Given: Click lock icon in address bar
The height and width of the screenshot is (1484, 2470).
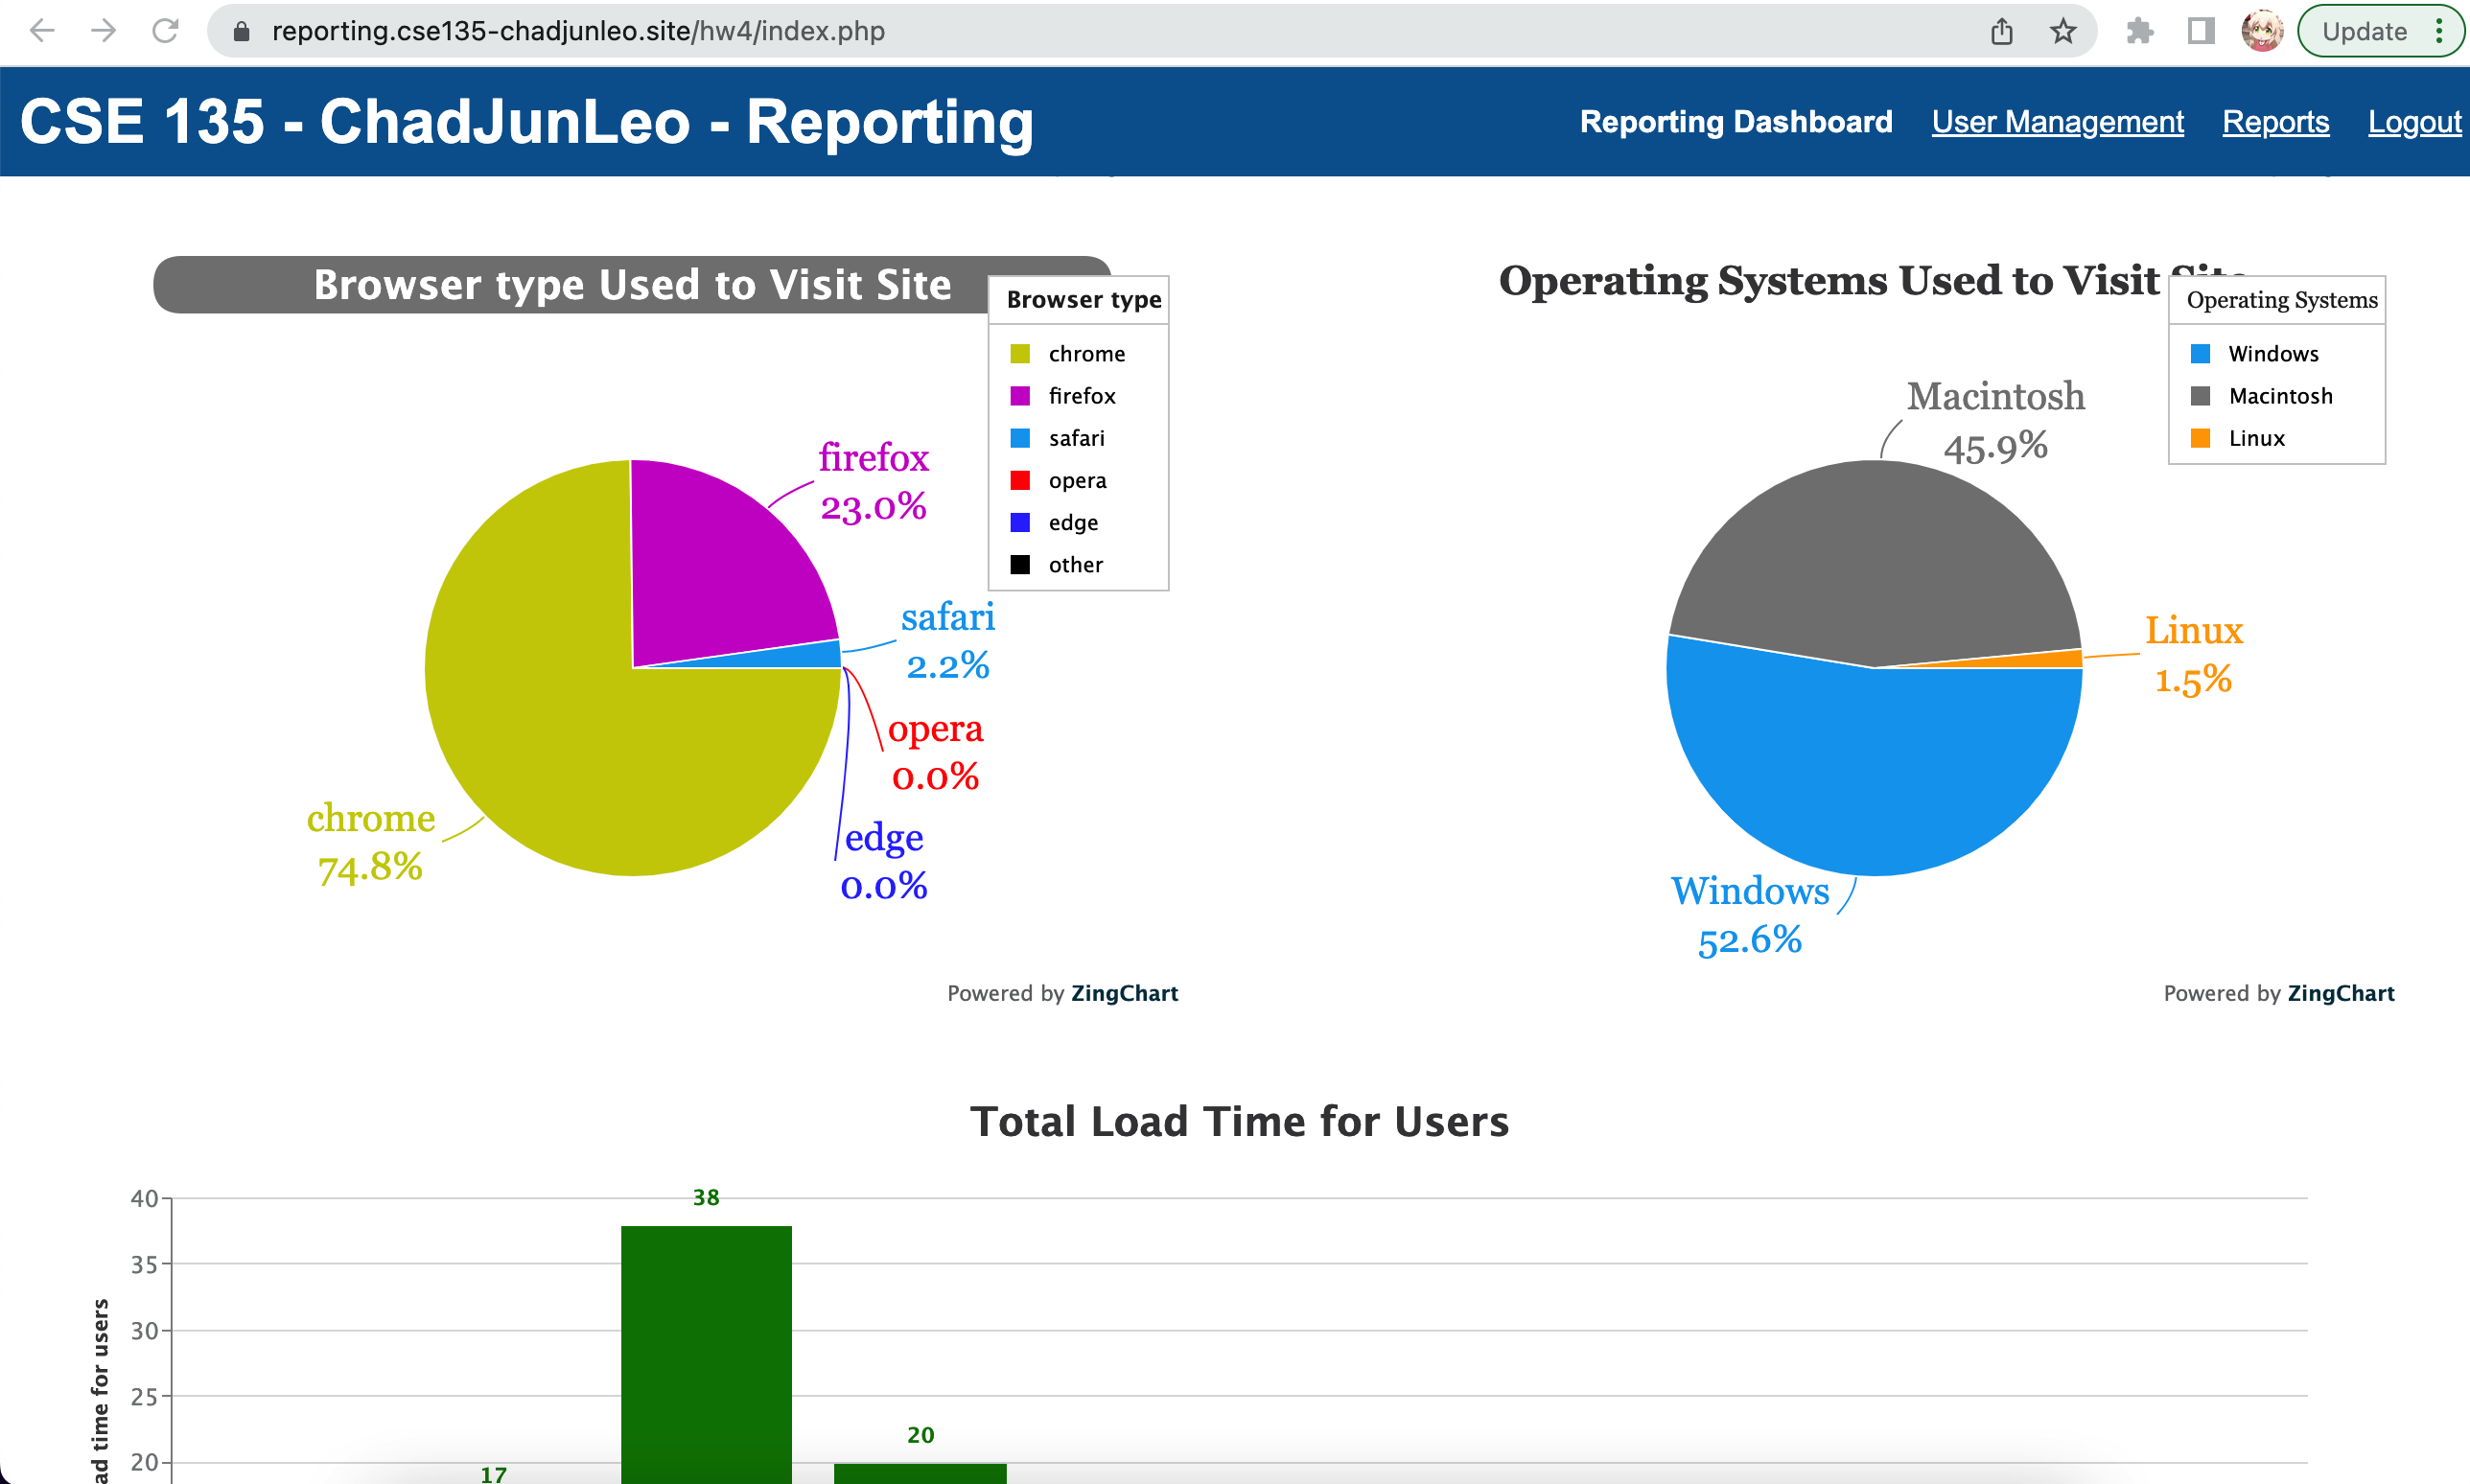Looking at the screenshot, I should pos(241,31).
